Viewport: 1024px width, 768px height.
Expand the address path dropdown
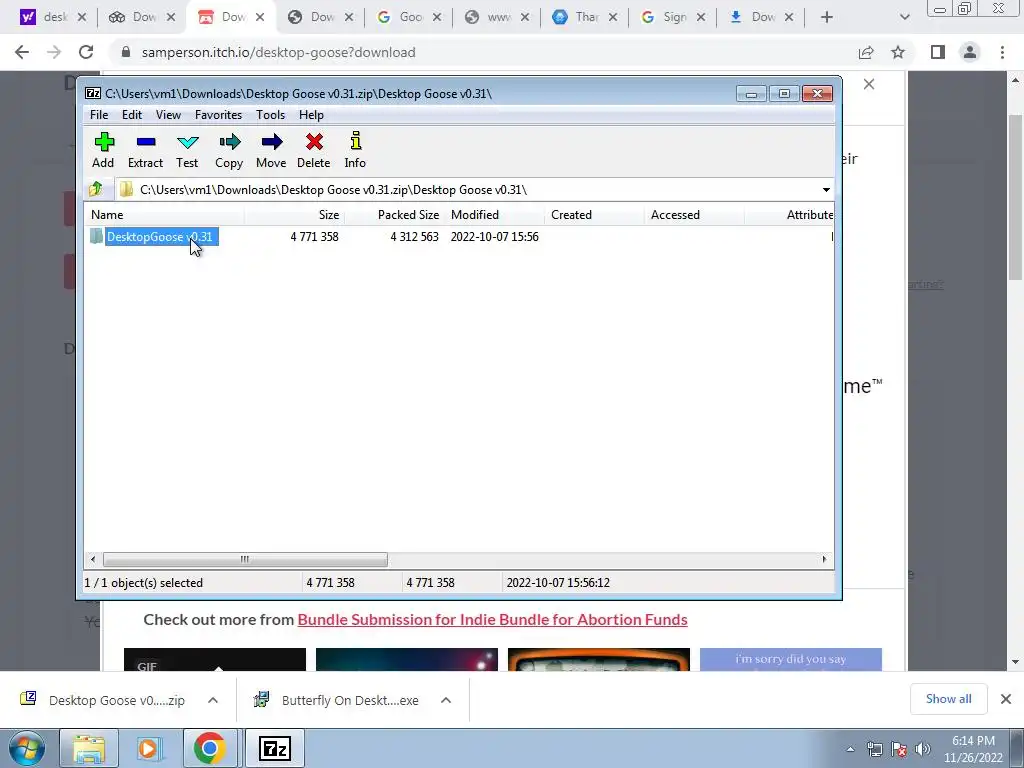[x=826, y=190]
